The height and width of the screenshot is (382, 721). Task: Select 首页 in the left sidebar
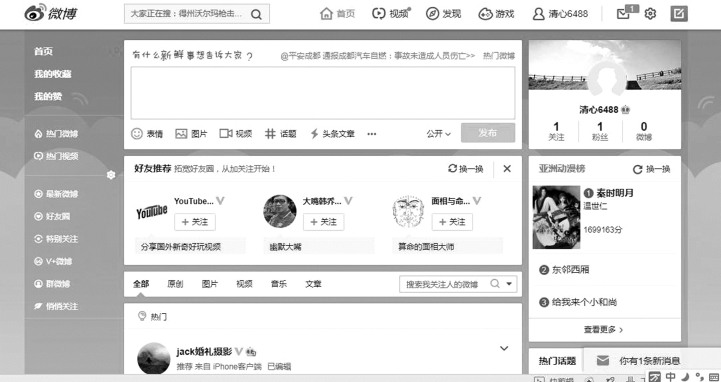coord(44,51)
